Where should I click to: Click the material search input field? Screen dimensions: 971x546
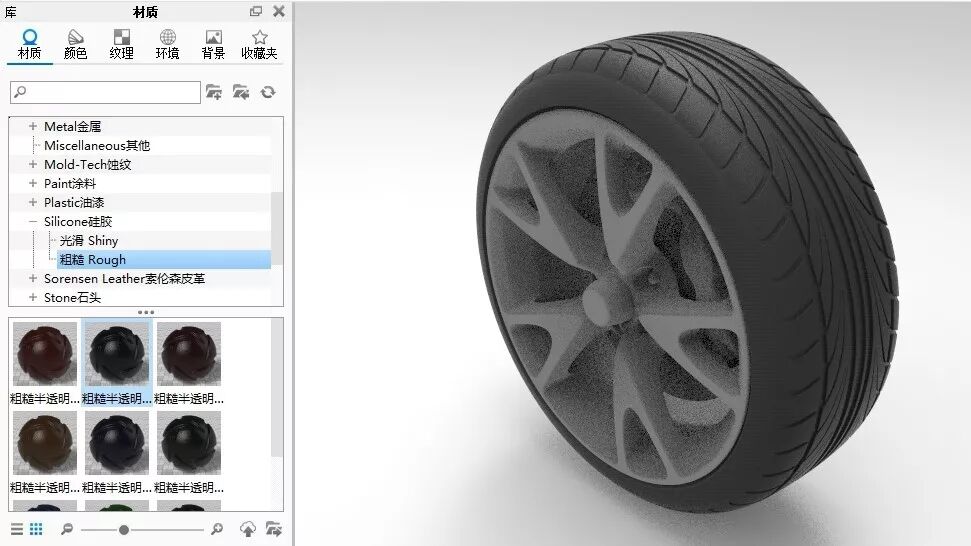tap(105, 92)
